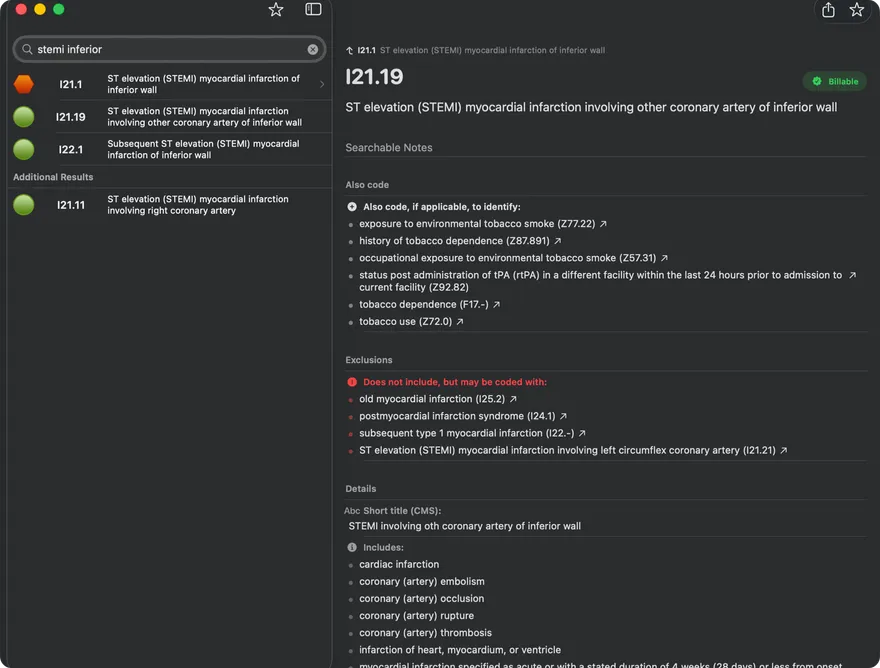Click 'coronary (artery) occlusion' entry
Image resolution: width=880 pixels, height=668 pixels.
[x=421, y=599]
